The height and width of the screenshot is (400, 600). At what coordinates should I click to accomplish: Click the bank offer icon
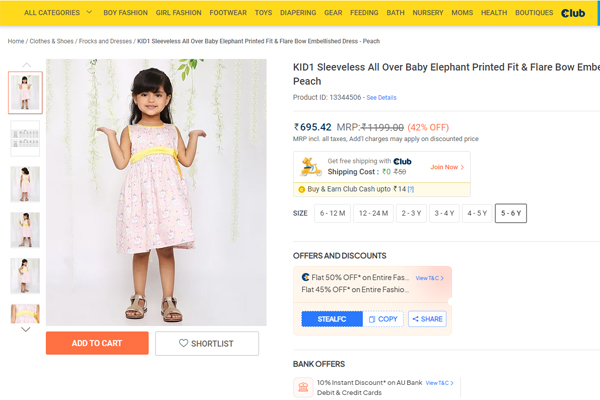coord(302,387)
